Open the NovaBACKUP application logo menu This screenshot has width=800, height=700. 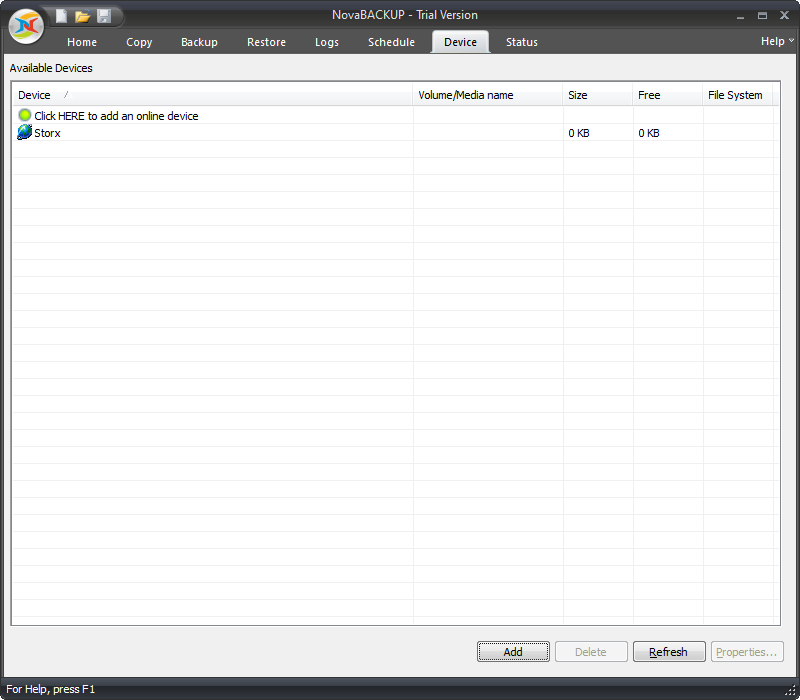[26, 26]
